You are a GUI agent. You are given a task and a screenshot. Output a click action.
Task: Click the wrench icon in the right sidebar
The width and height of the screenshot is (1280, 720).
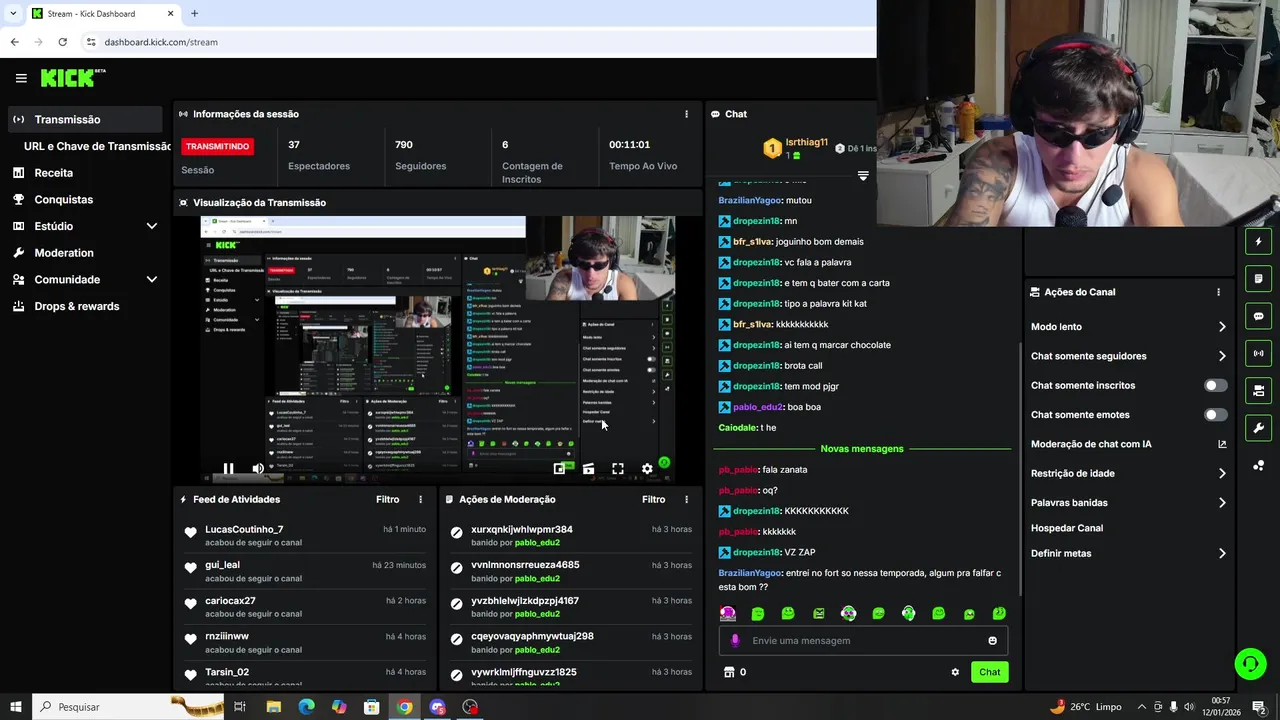coord(1258,428)
